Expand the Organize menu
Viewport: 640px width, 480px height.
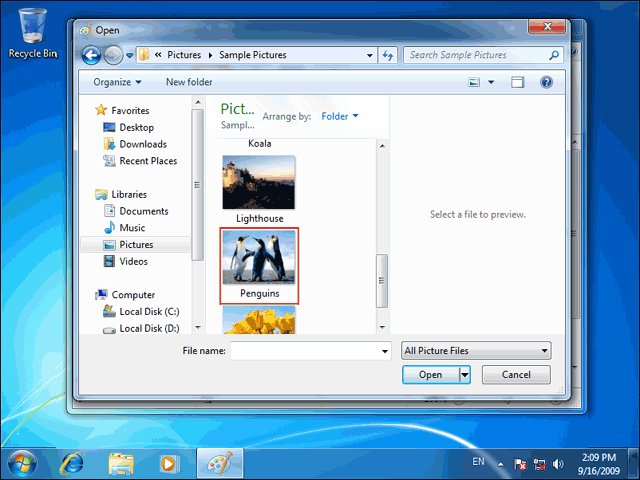pos(117,82)
